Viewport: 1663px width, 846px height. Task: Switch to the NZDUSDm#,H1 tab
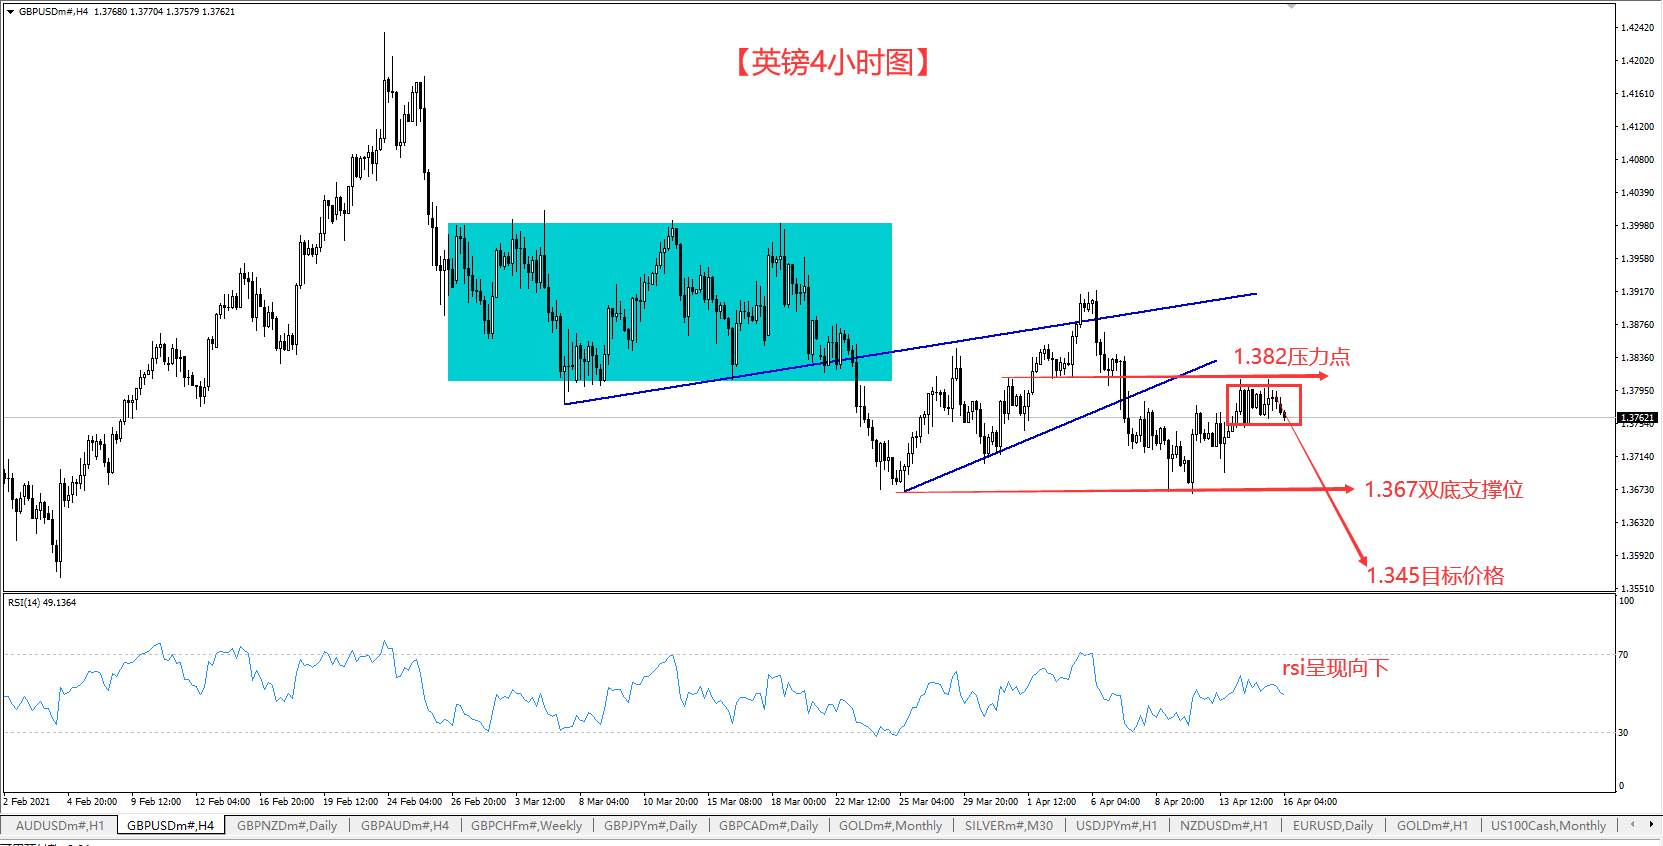click(1224, 826)
